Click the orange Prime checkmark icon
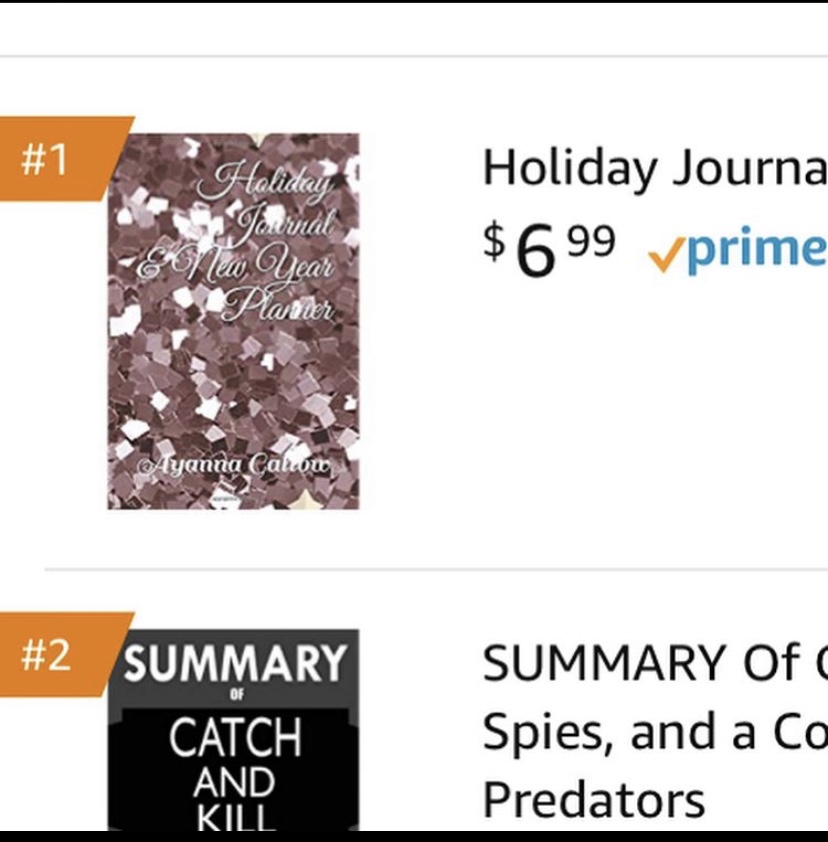This screenshot has width=828, height=842. tap(665, 254)
